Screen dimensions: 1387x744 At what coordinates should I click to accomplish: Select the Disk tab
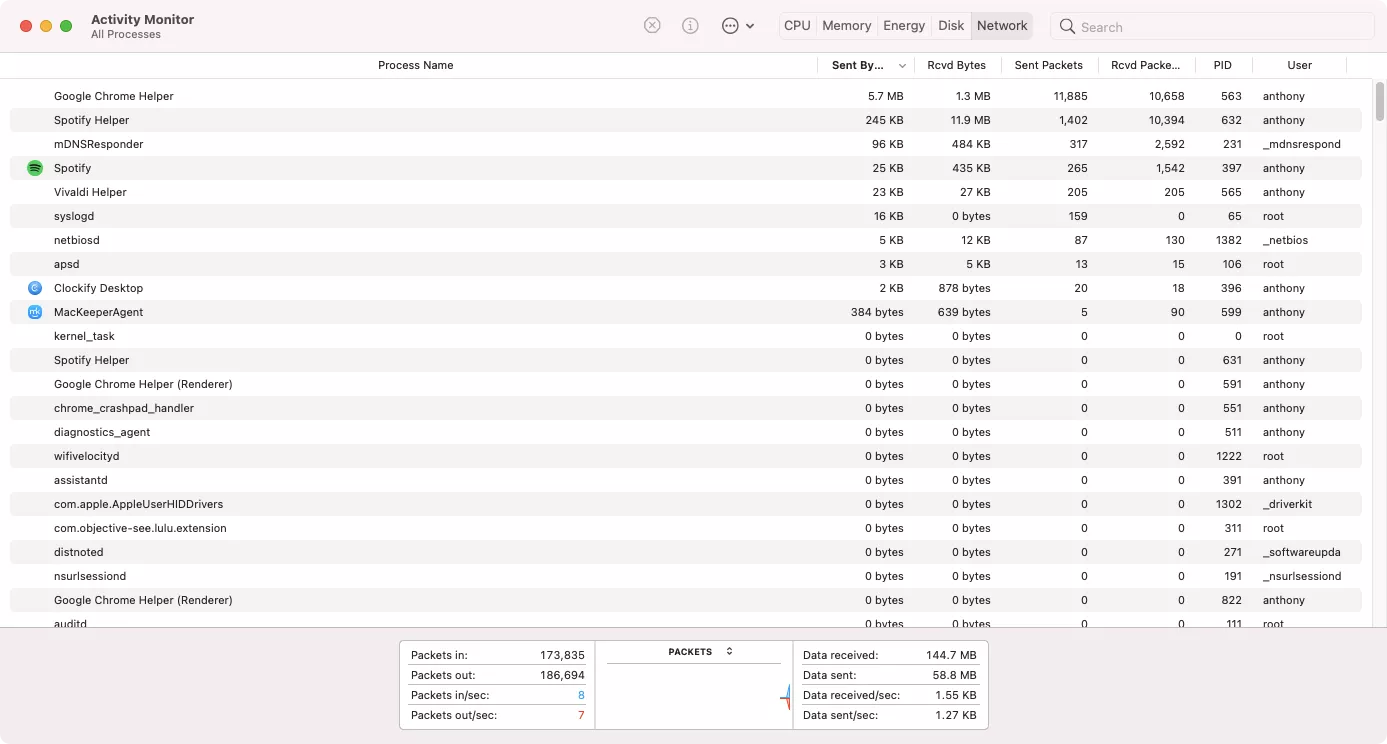coord(951,26)
